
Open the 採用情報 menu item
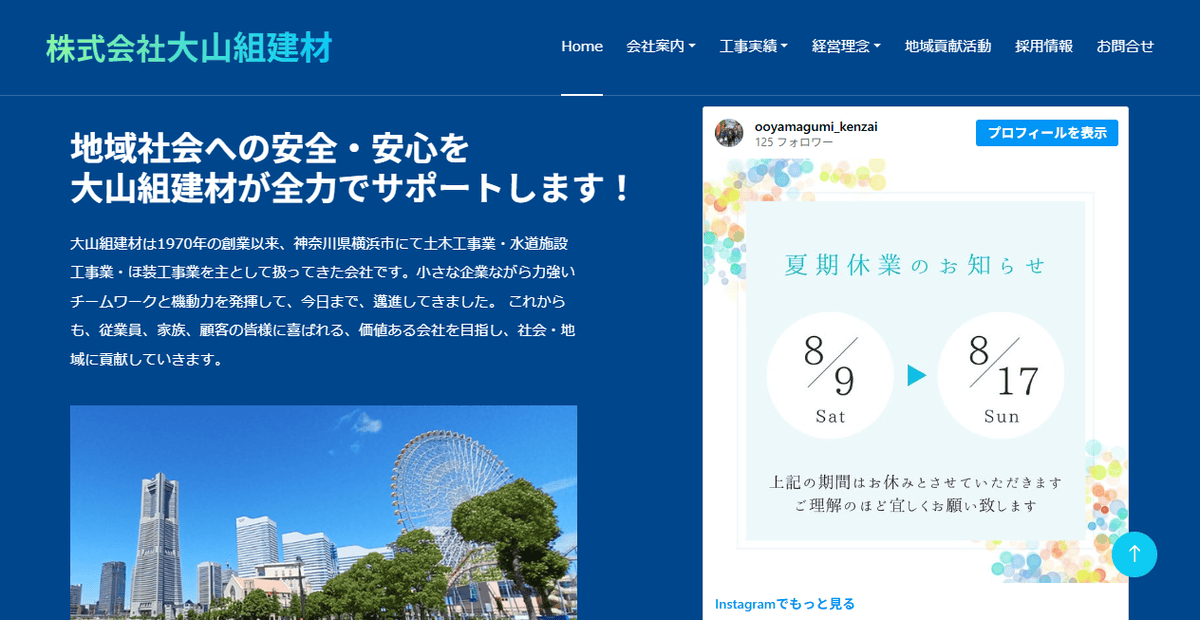point(1044,46)
